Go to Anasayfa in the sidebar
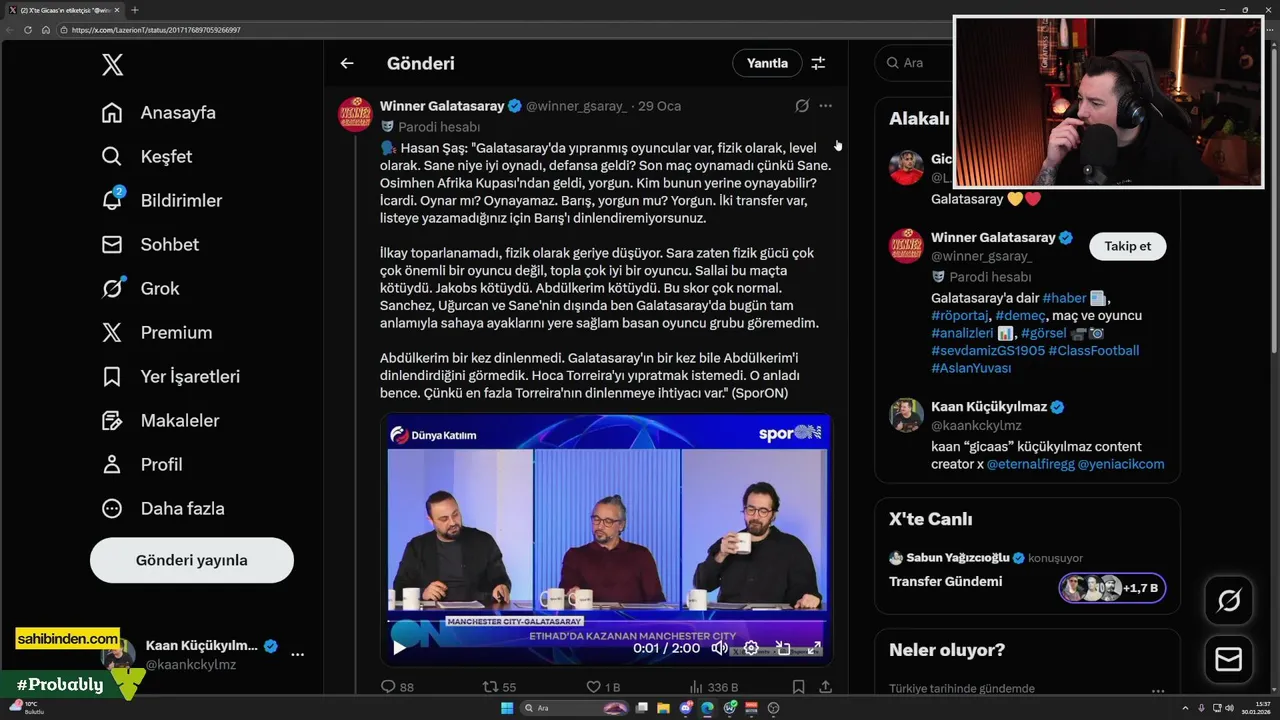The image size is (1280, 720). (159, 113)
